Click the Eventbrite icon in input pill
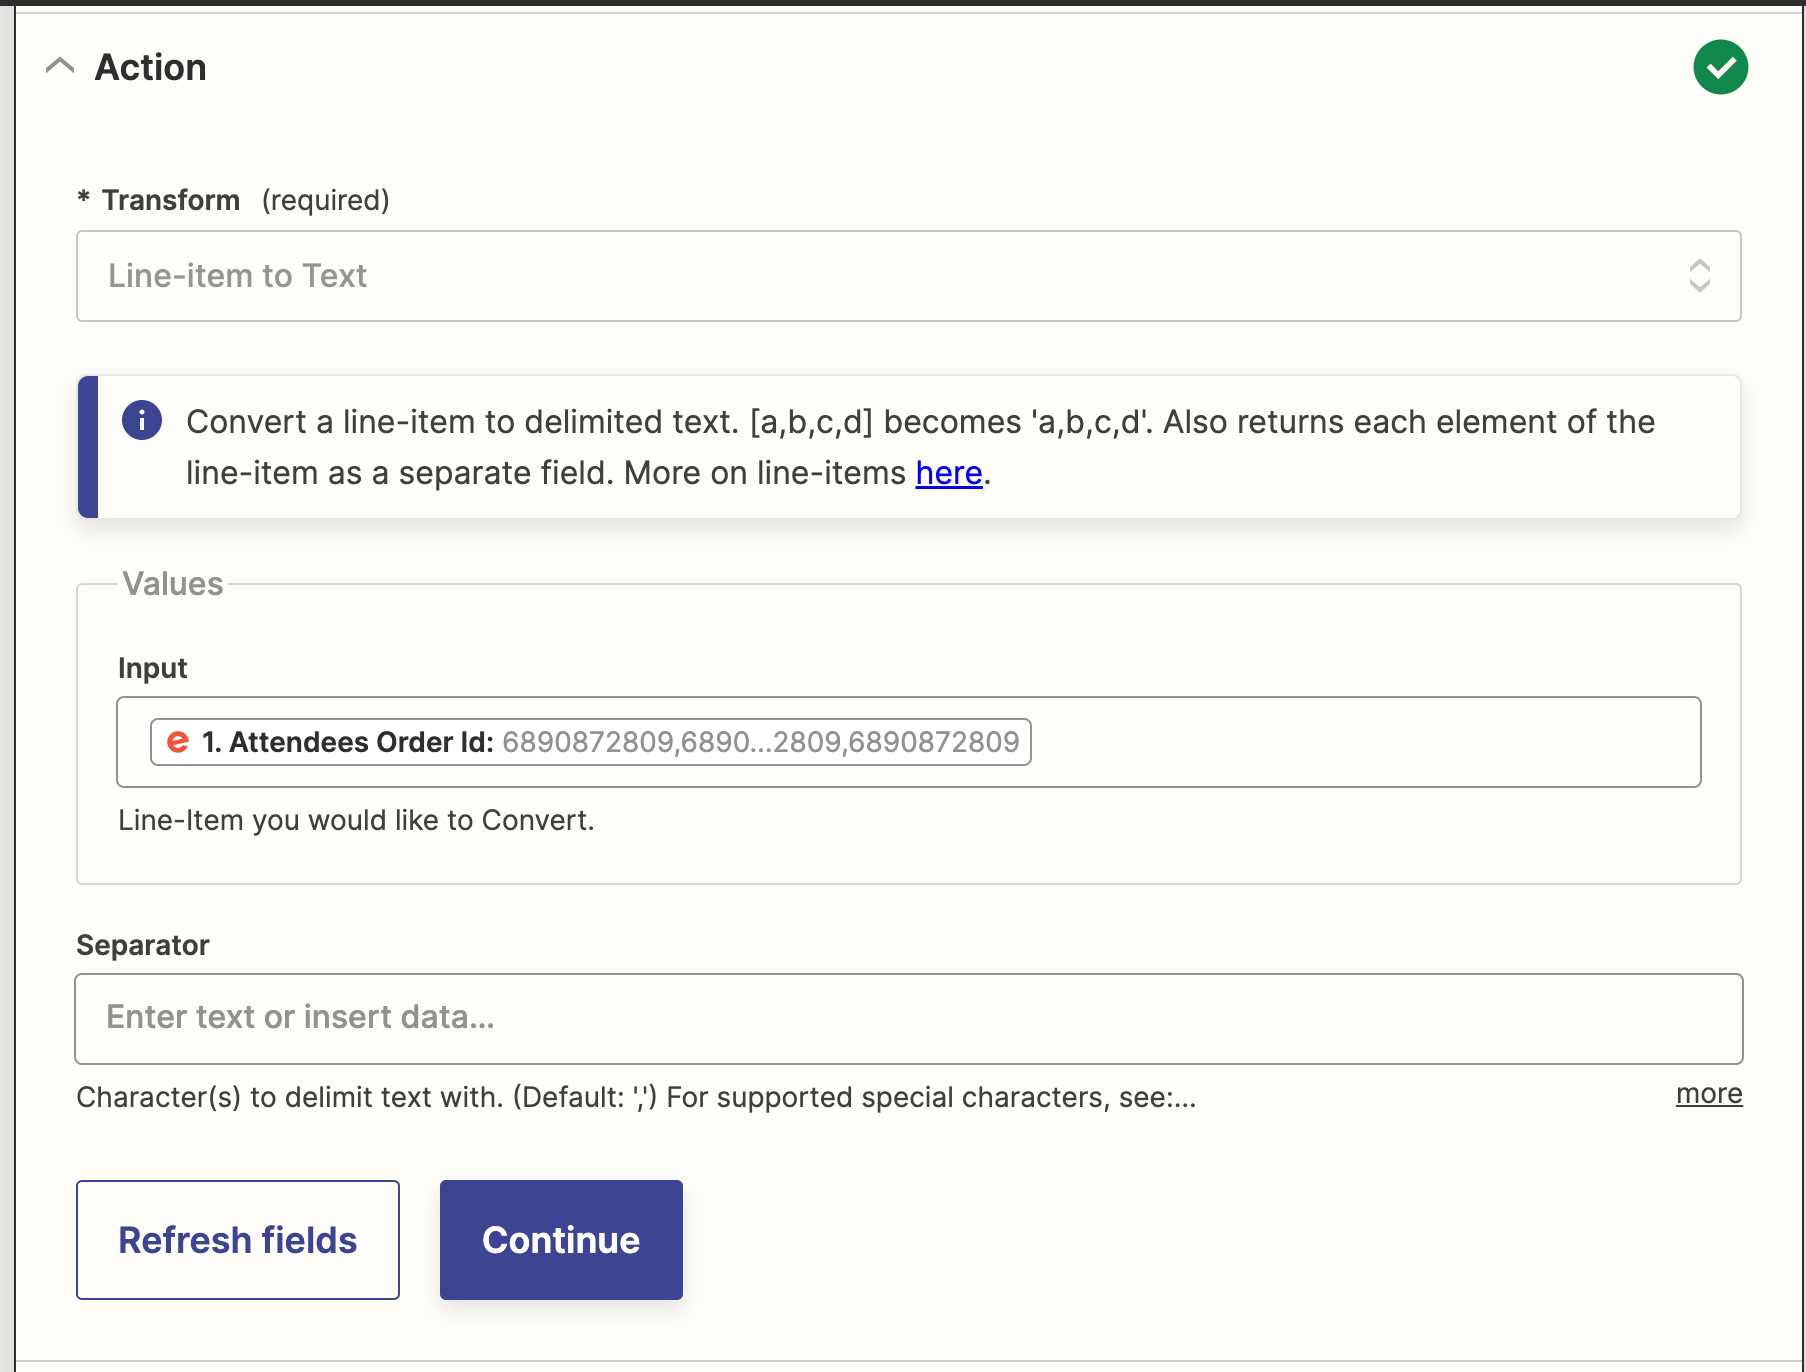The width and height of the screenshot is (1806, 1372). [x=178, y=742]
